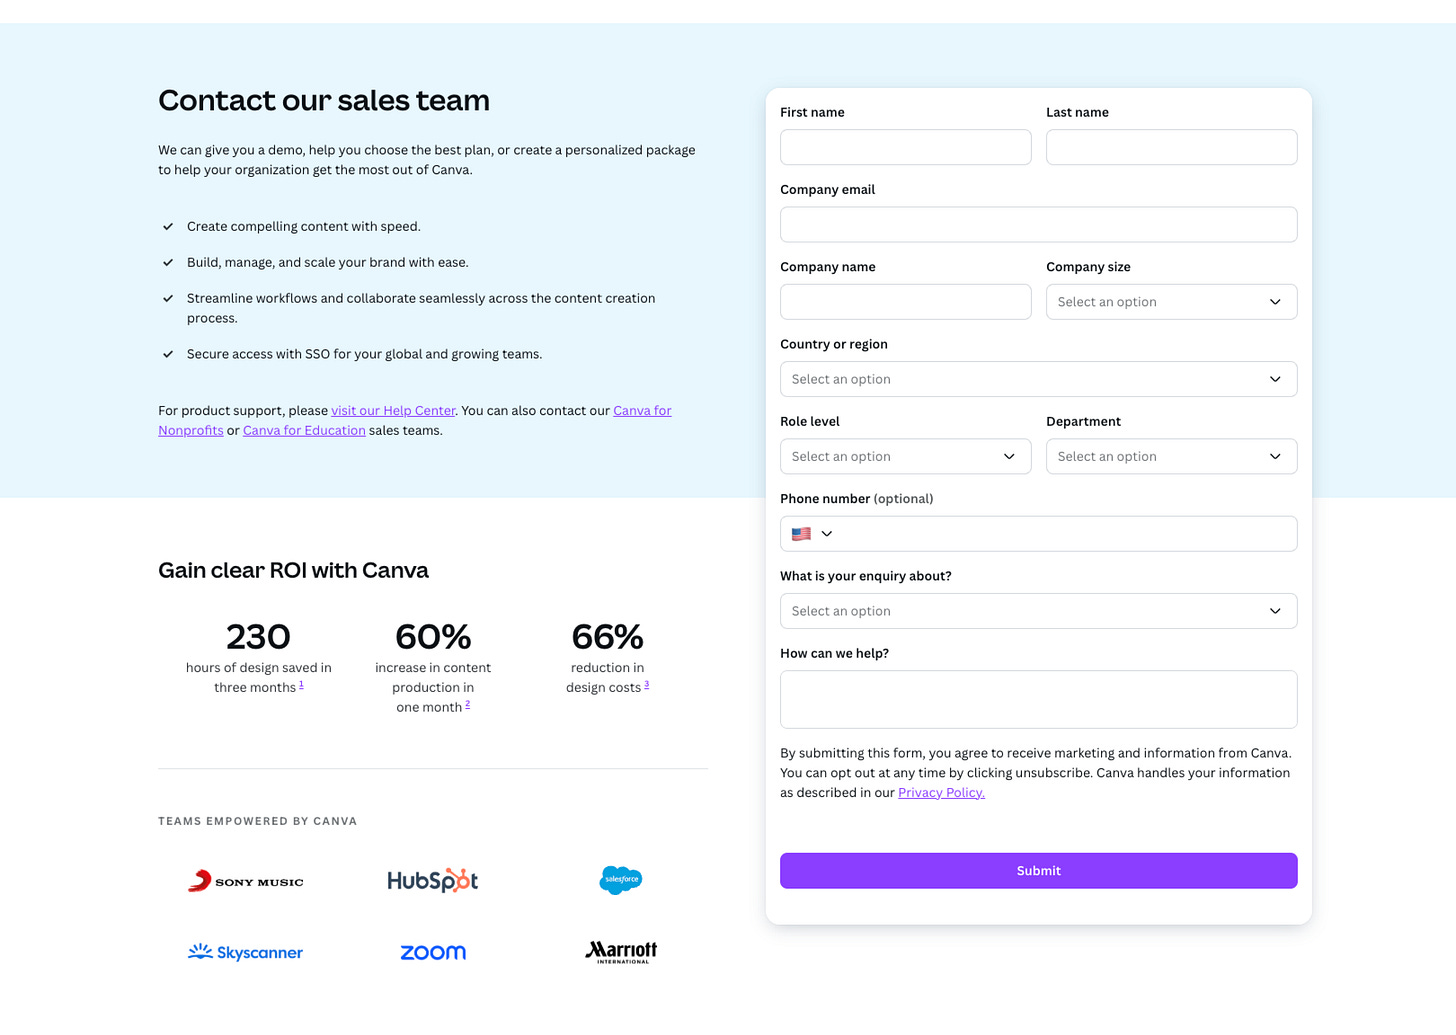Click the '60%' statistic

click(433, 637)
